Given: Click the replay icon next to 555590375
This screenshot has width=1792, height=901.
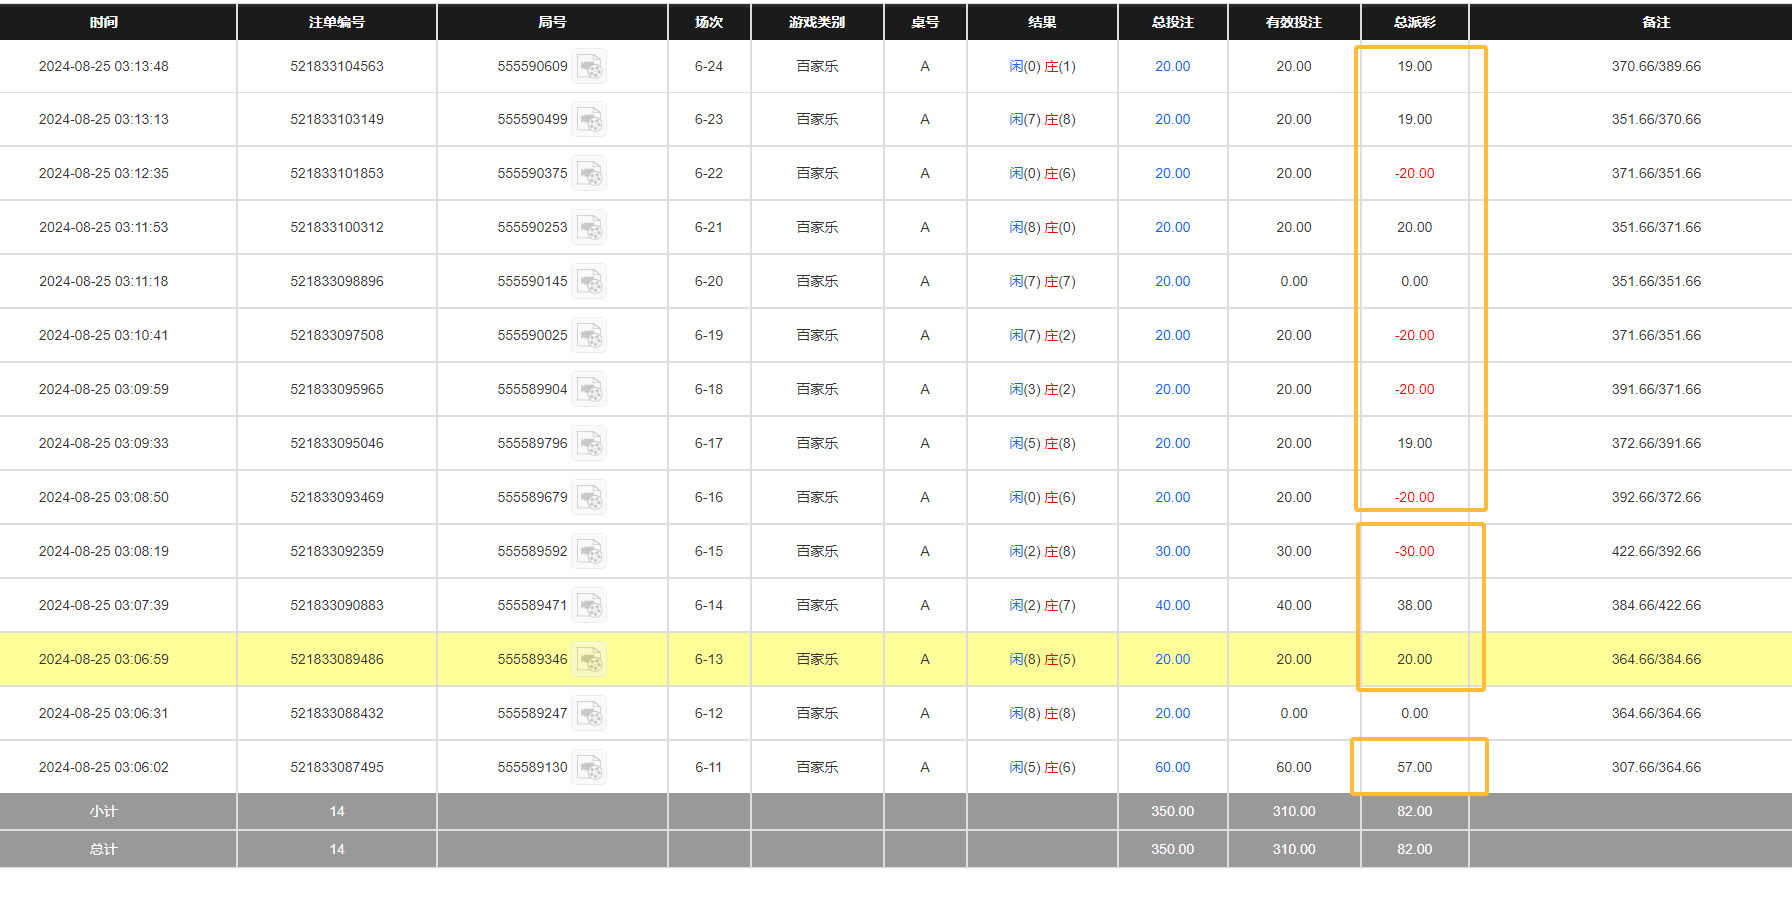Looking at the screenshot, I should pos(589,174).
